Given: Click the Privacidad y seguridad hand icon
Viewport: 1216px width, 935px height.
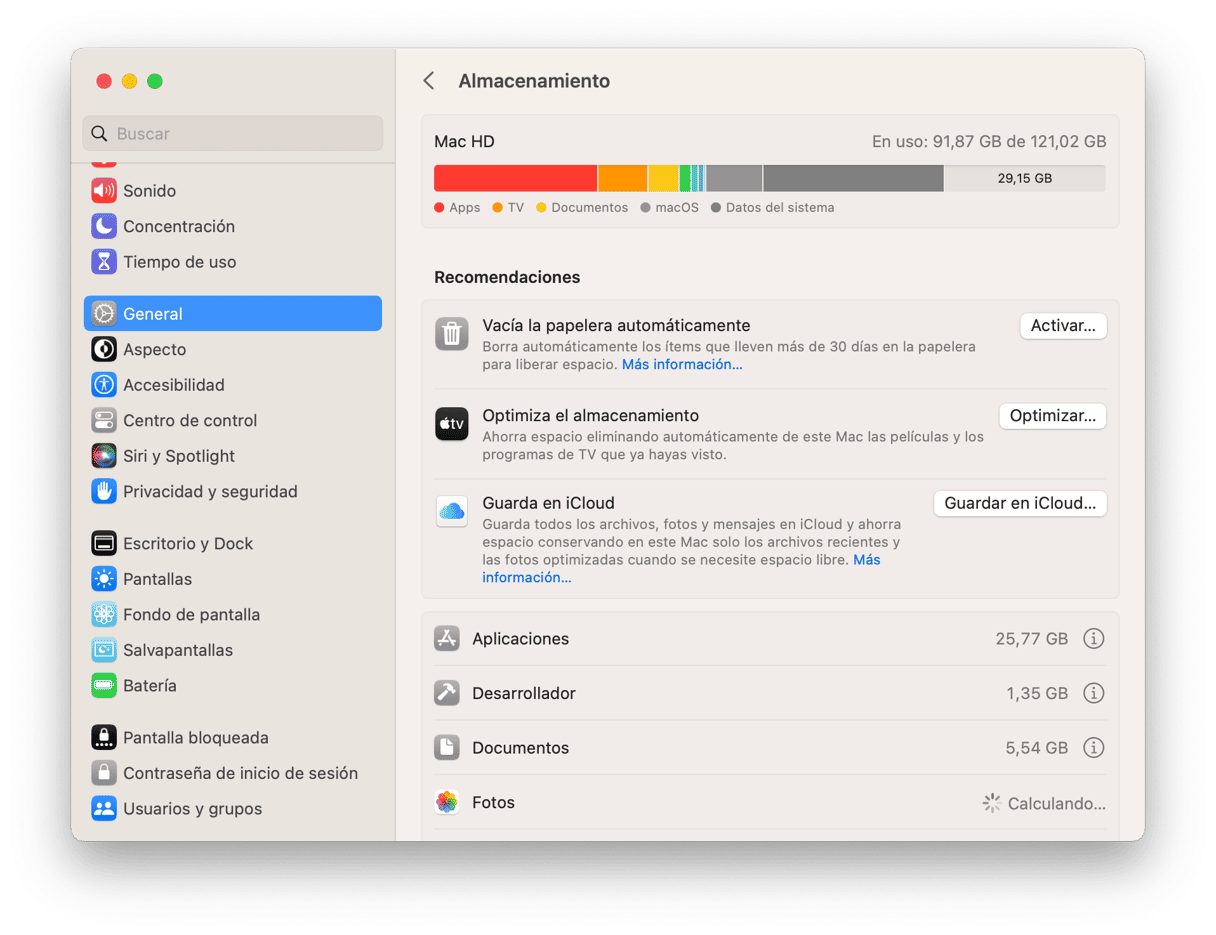Looking at the screenshot, I should pos(104,491).
